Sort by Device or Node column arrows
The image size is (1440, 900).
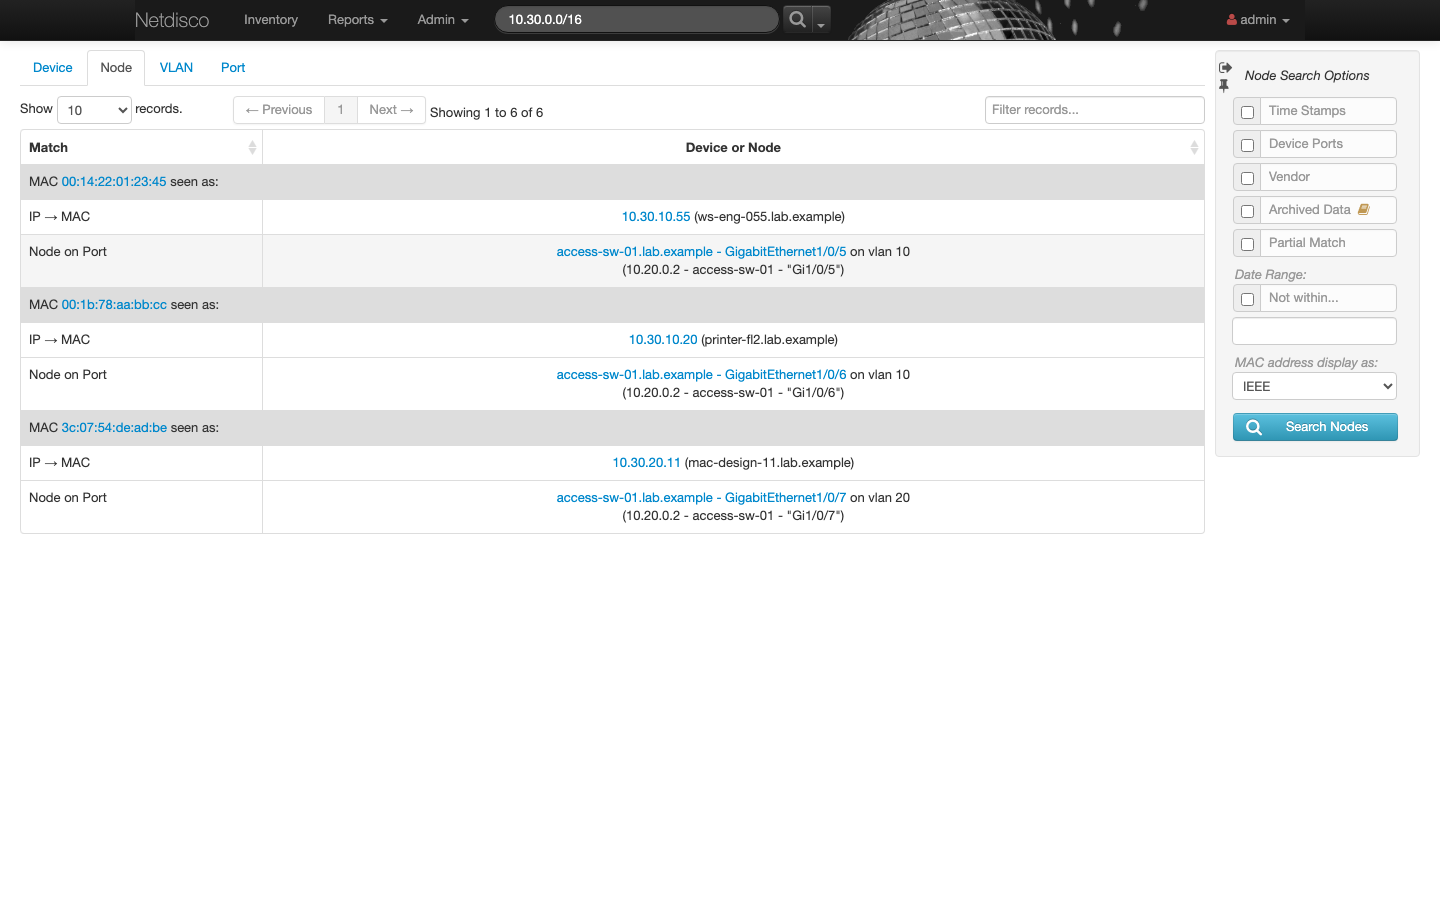[x=1194, y=147]
